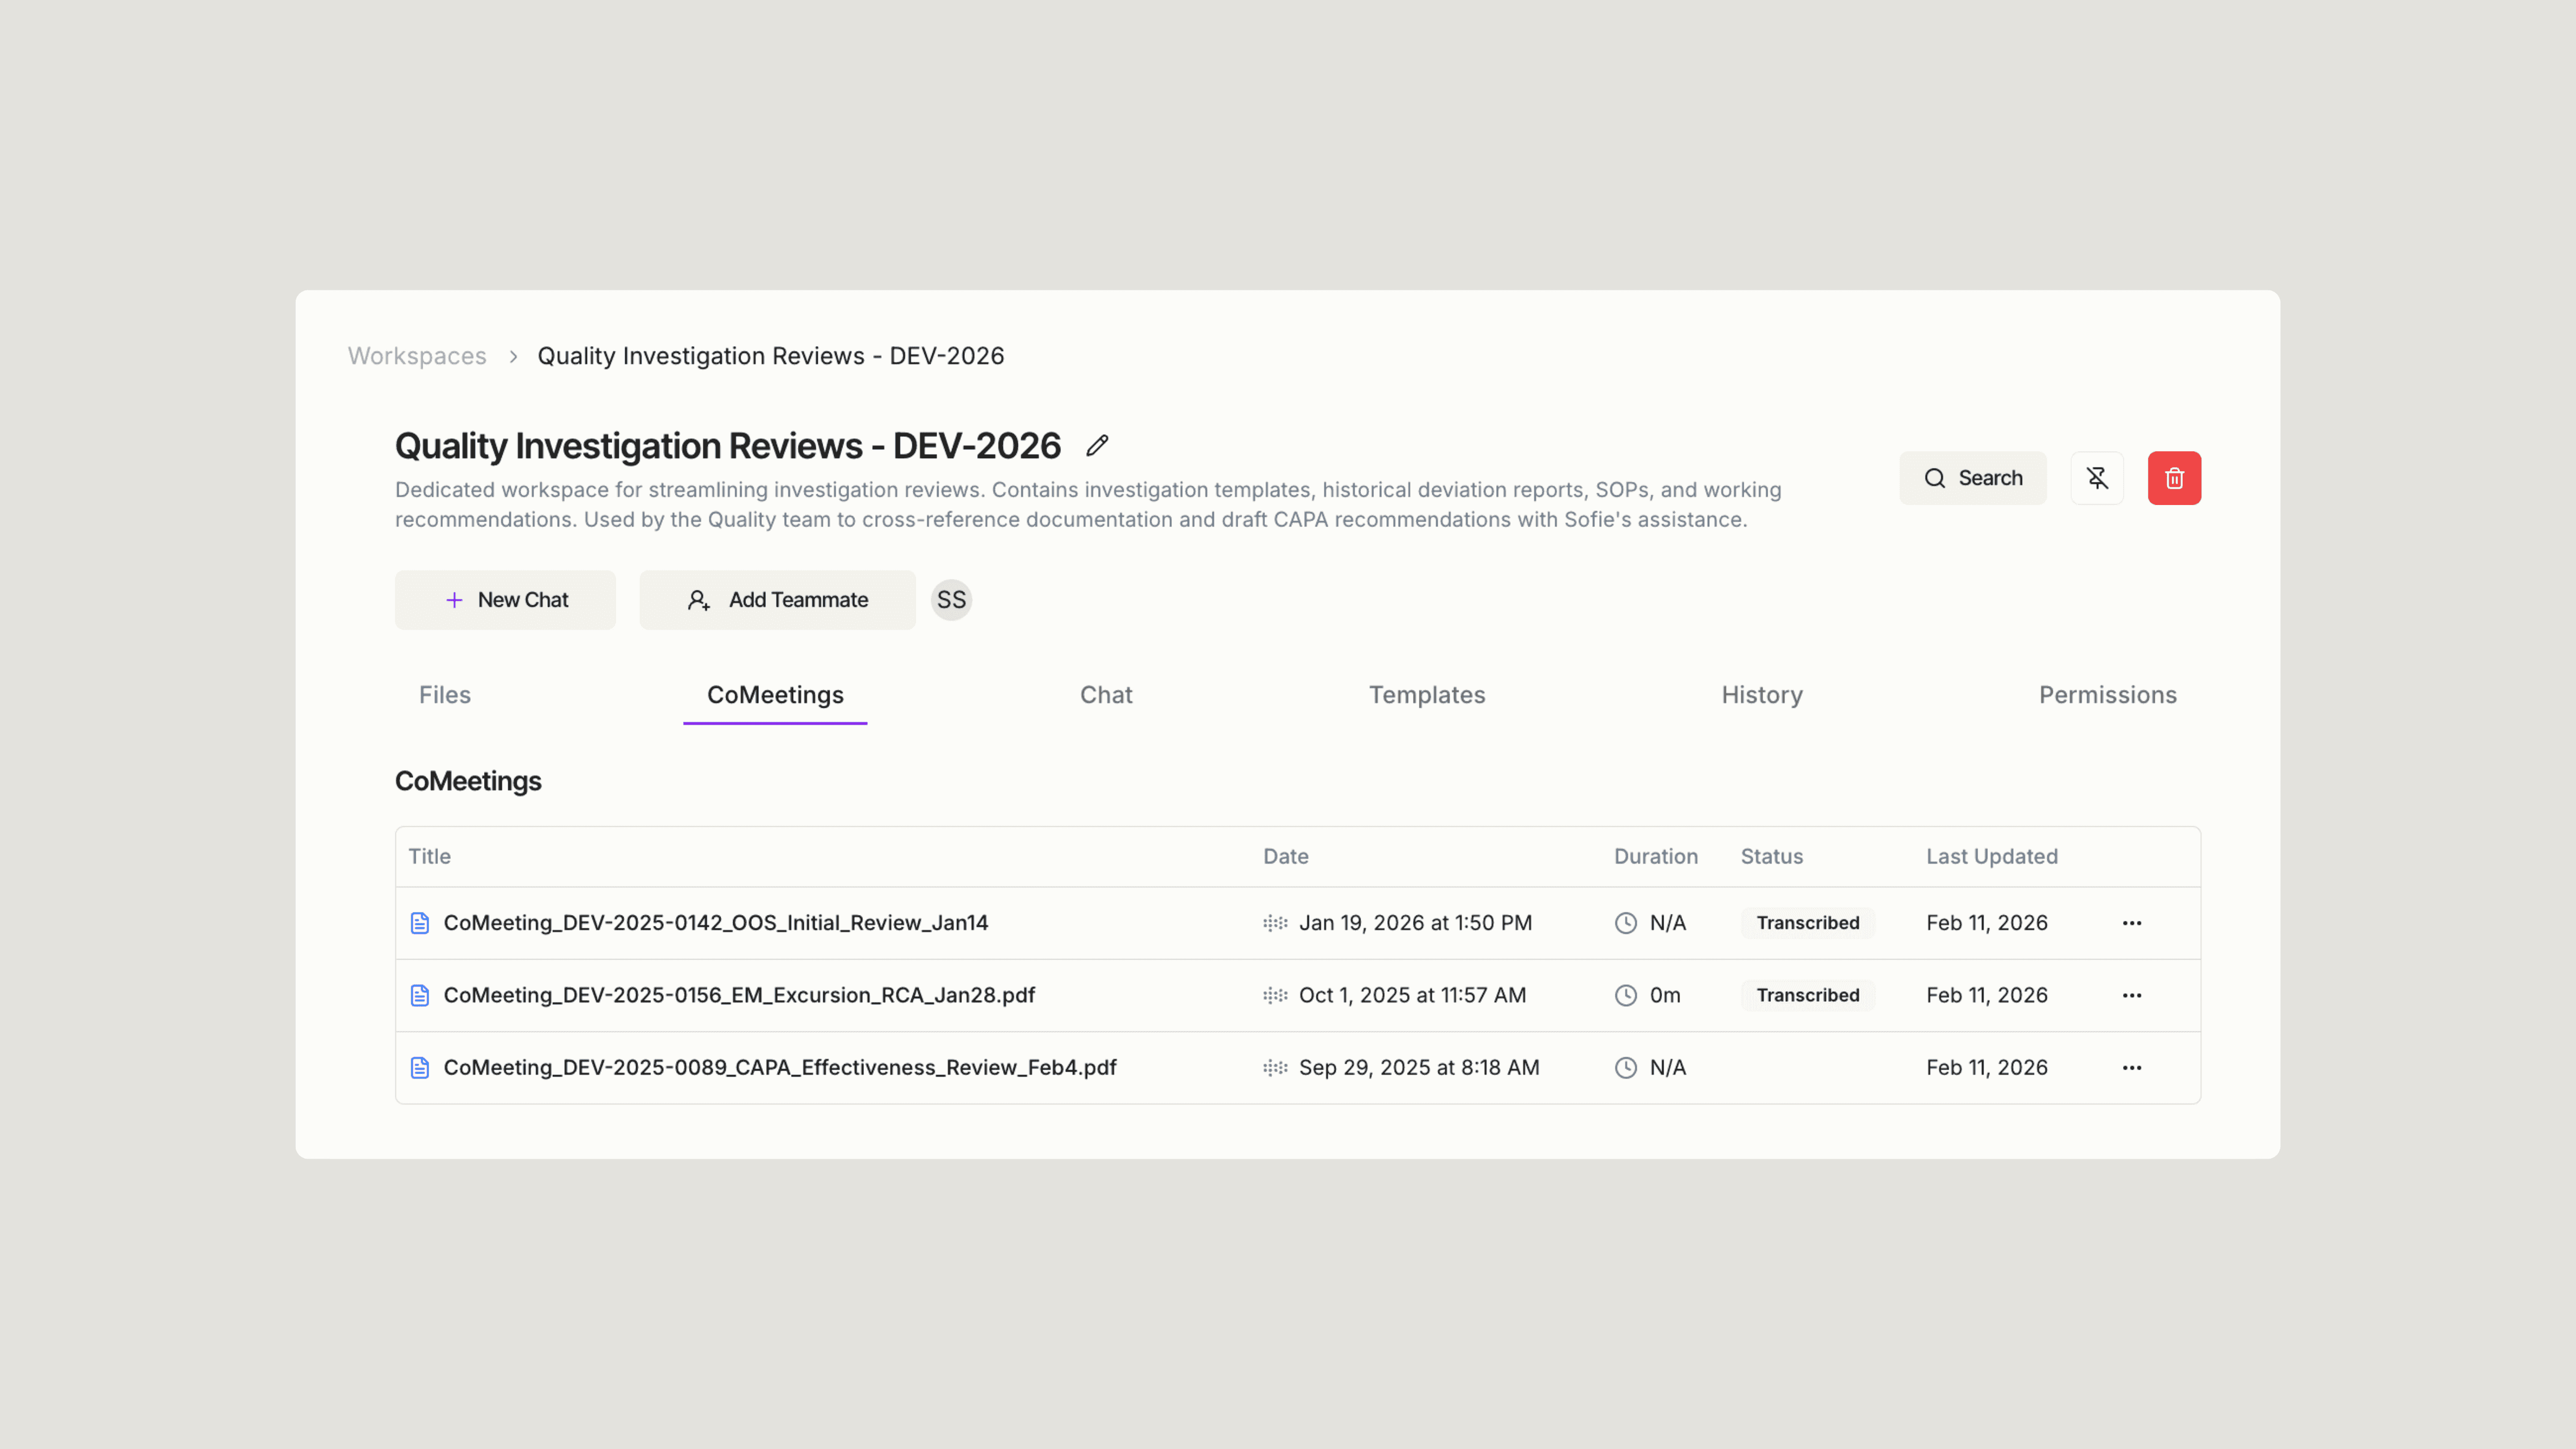2576x1449 pixels.
Task: Click the SS teammate avatar
Action: [x=951, y=600]
